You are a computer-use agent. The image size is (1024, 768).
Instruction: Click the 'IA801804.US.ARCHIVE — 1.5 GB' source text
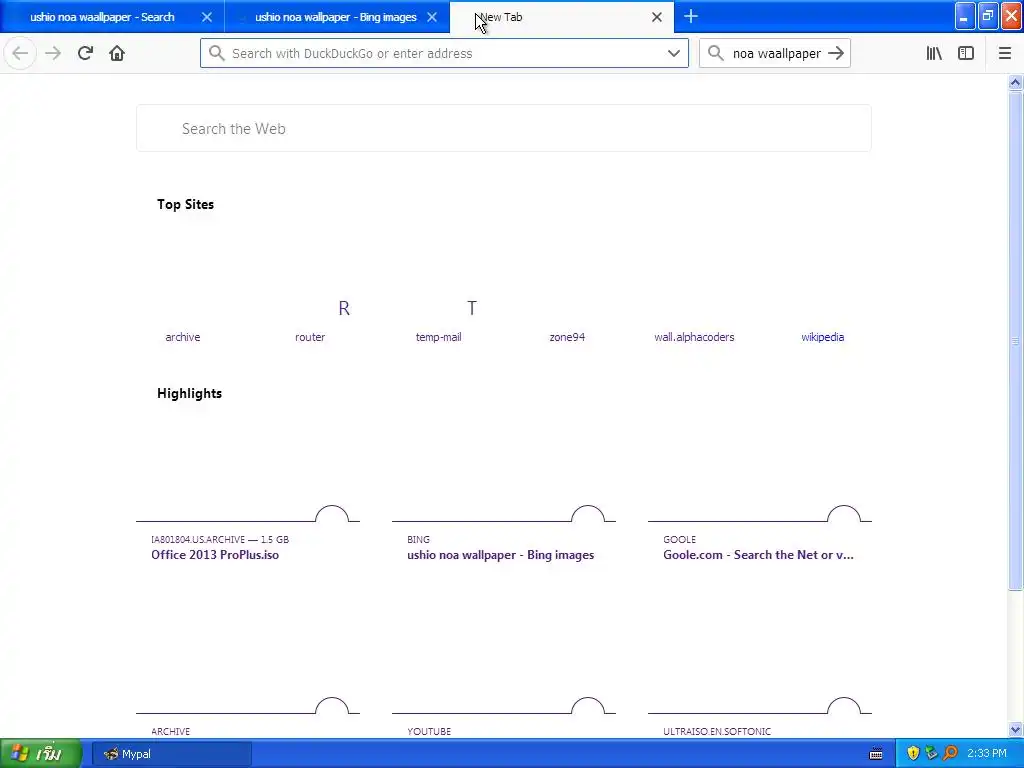(x=220, y=539)
